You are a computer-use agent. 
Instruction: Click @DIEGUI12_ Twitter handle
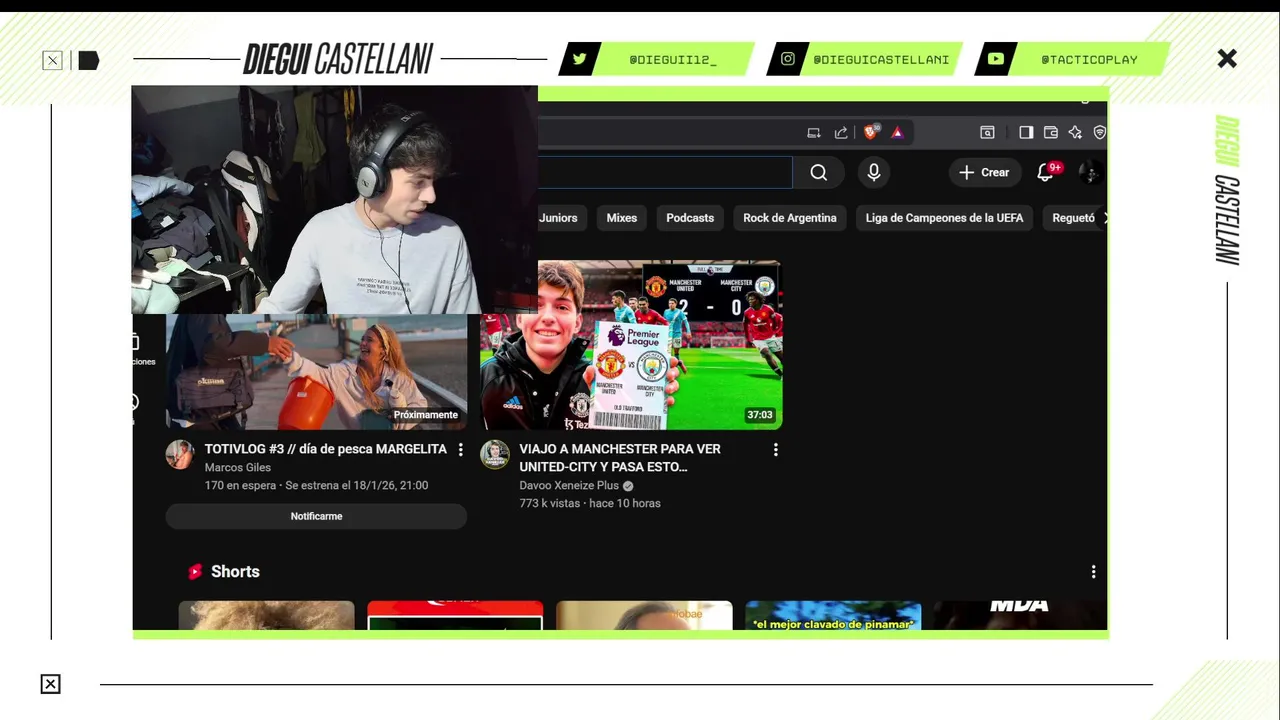click(673, 60)
